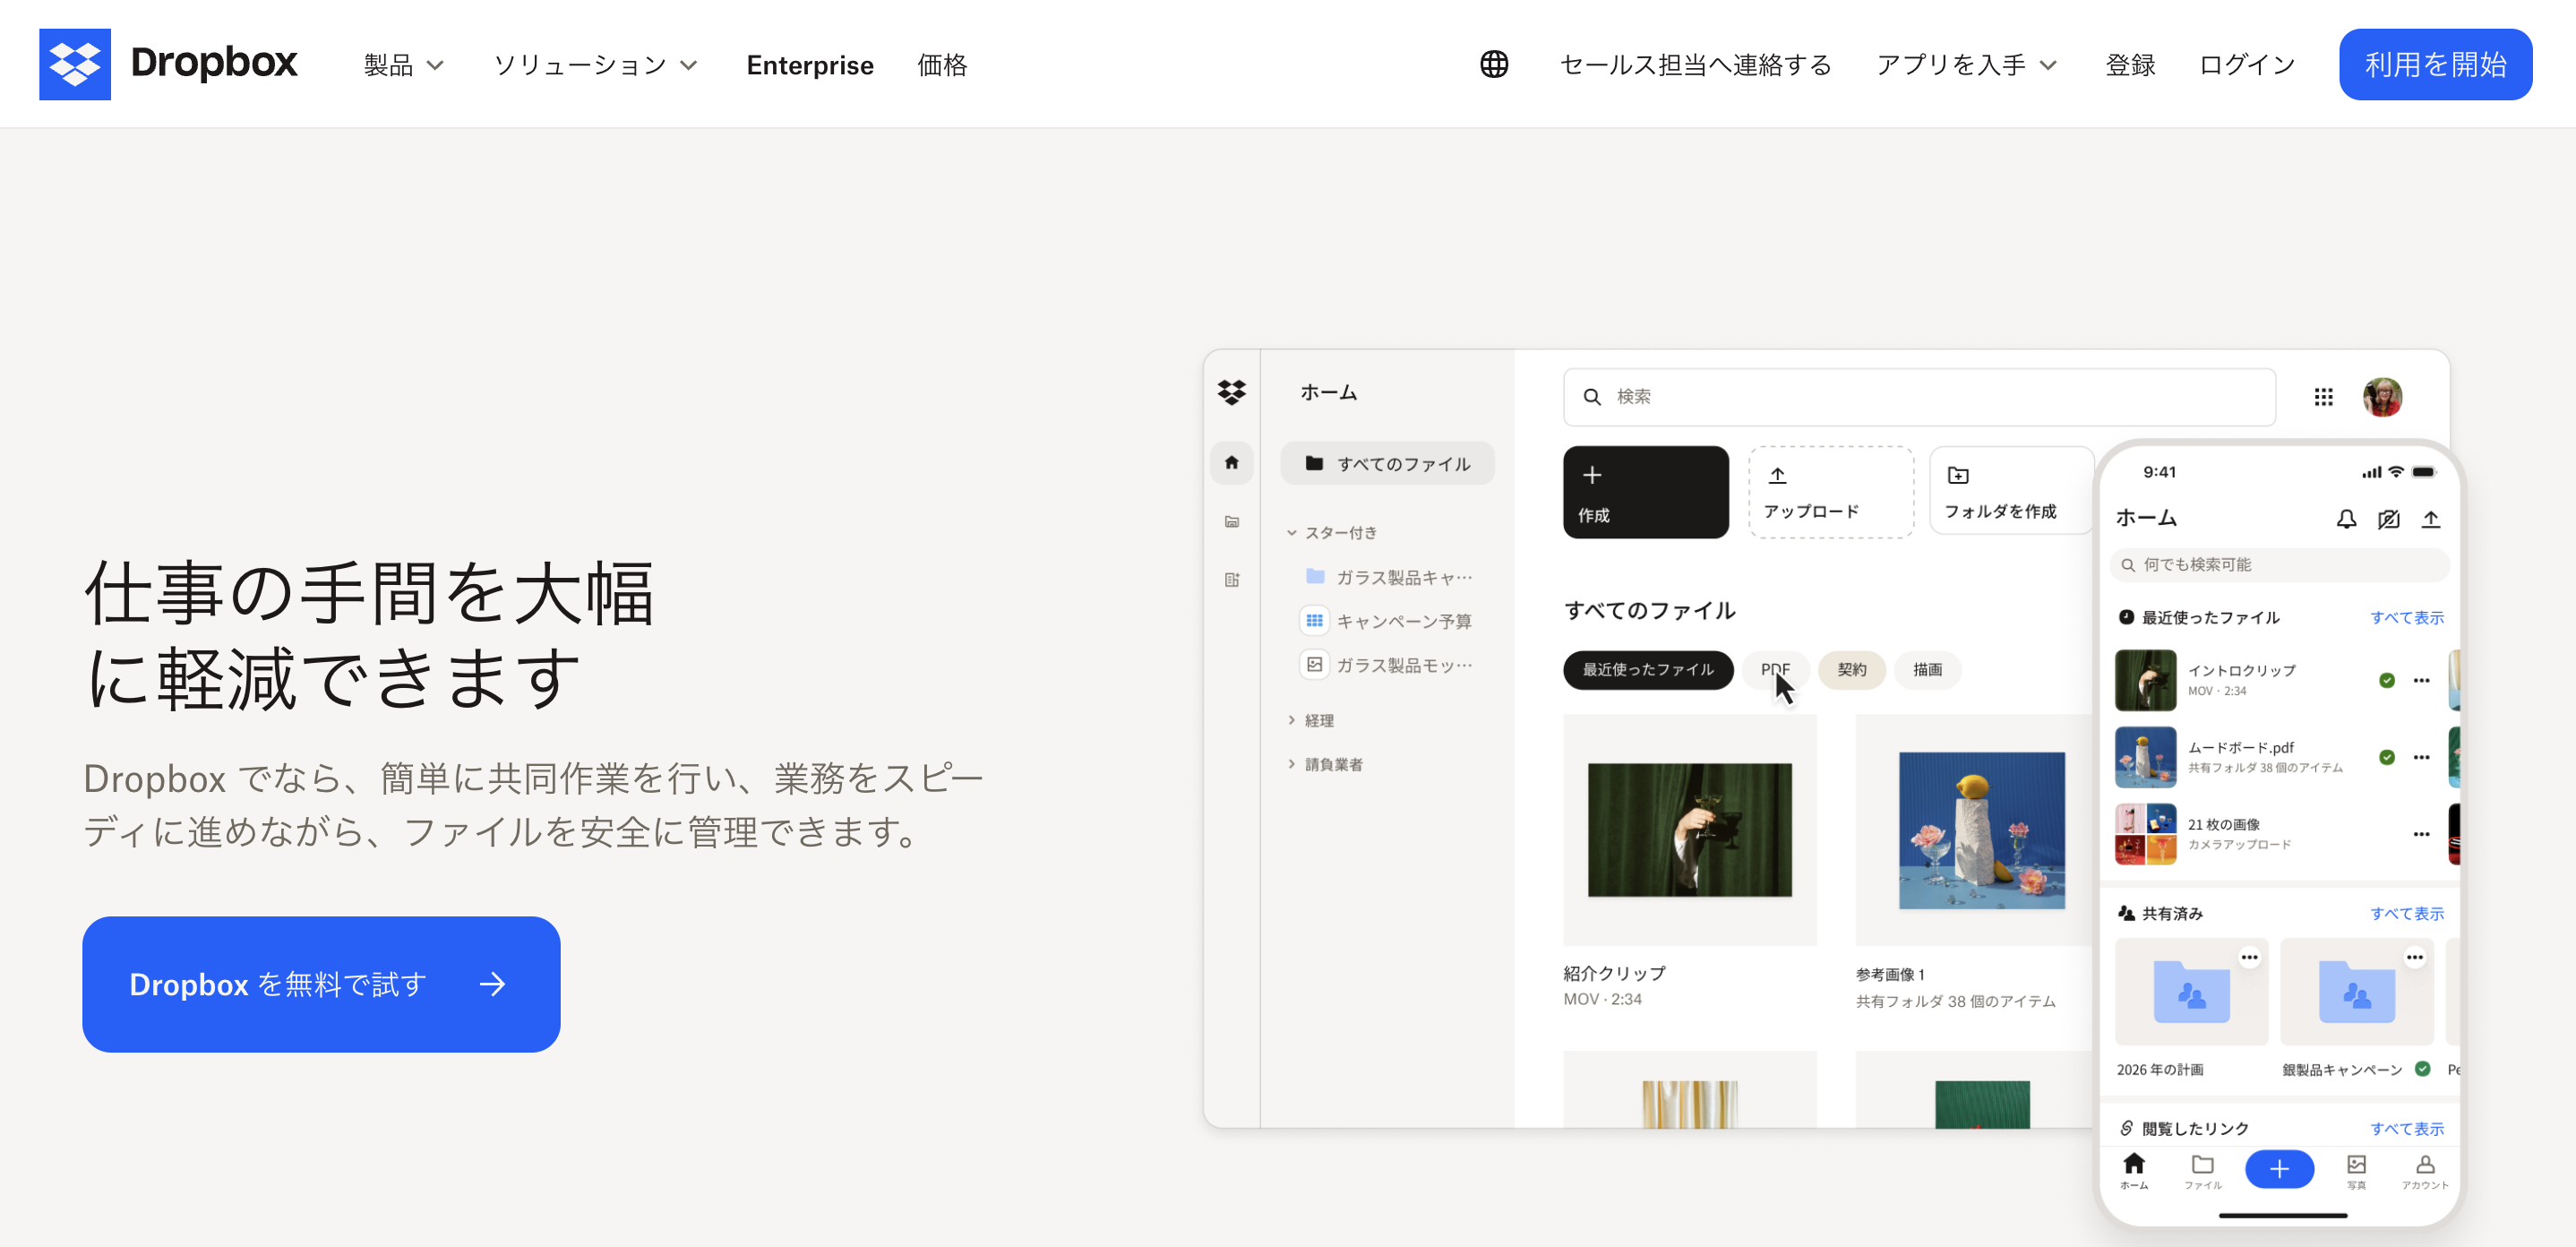Image resolution: width=2576 pixels, height=1247 pixels.
Task: Expand the アプリを入手 dropdown
Action: [x=1966, y=65]
